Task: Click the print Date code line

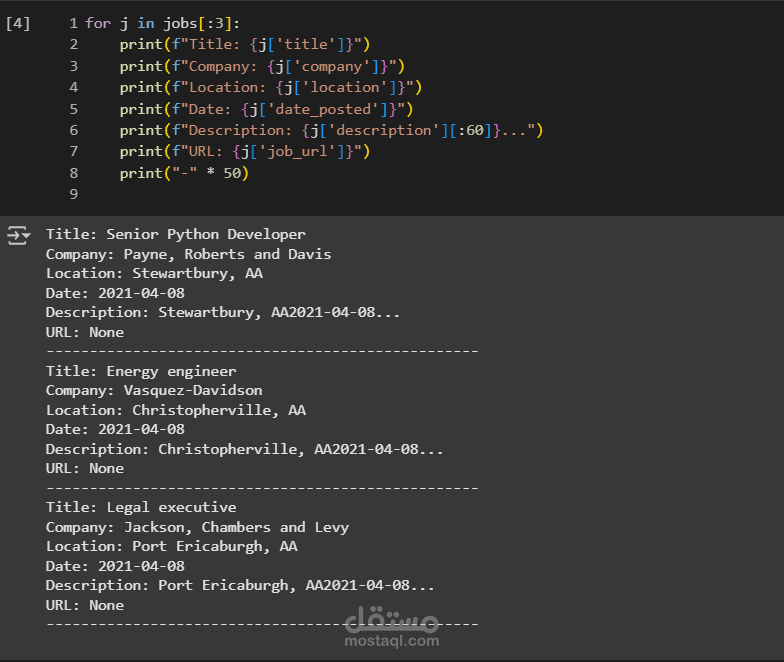Action: tap(266, 109)
